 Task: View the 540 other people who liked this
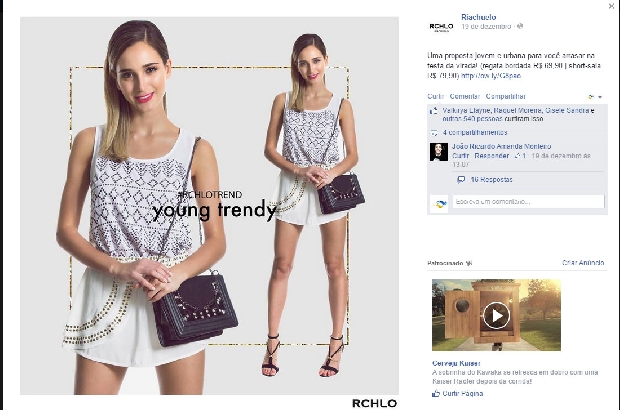(x=473, y=119)
